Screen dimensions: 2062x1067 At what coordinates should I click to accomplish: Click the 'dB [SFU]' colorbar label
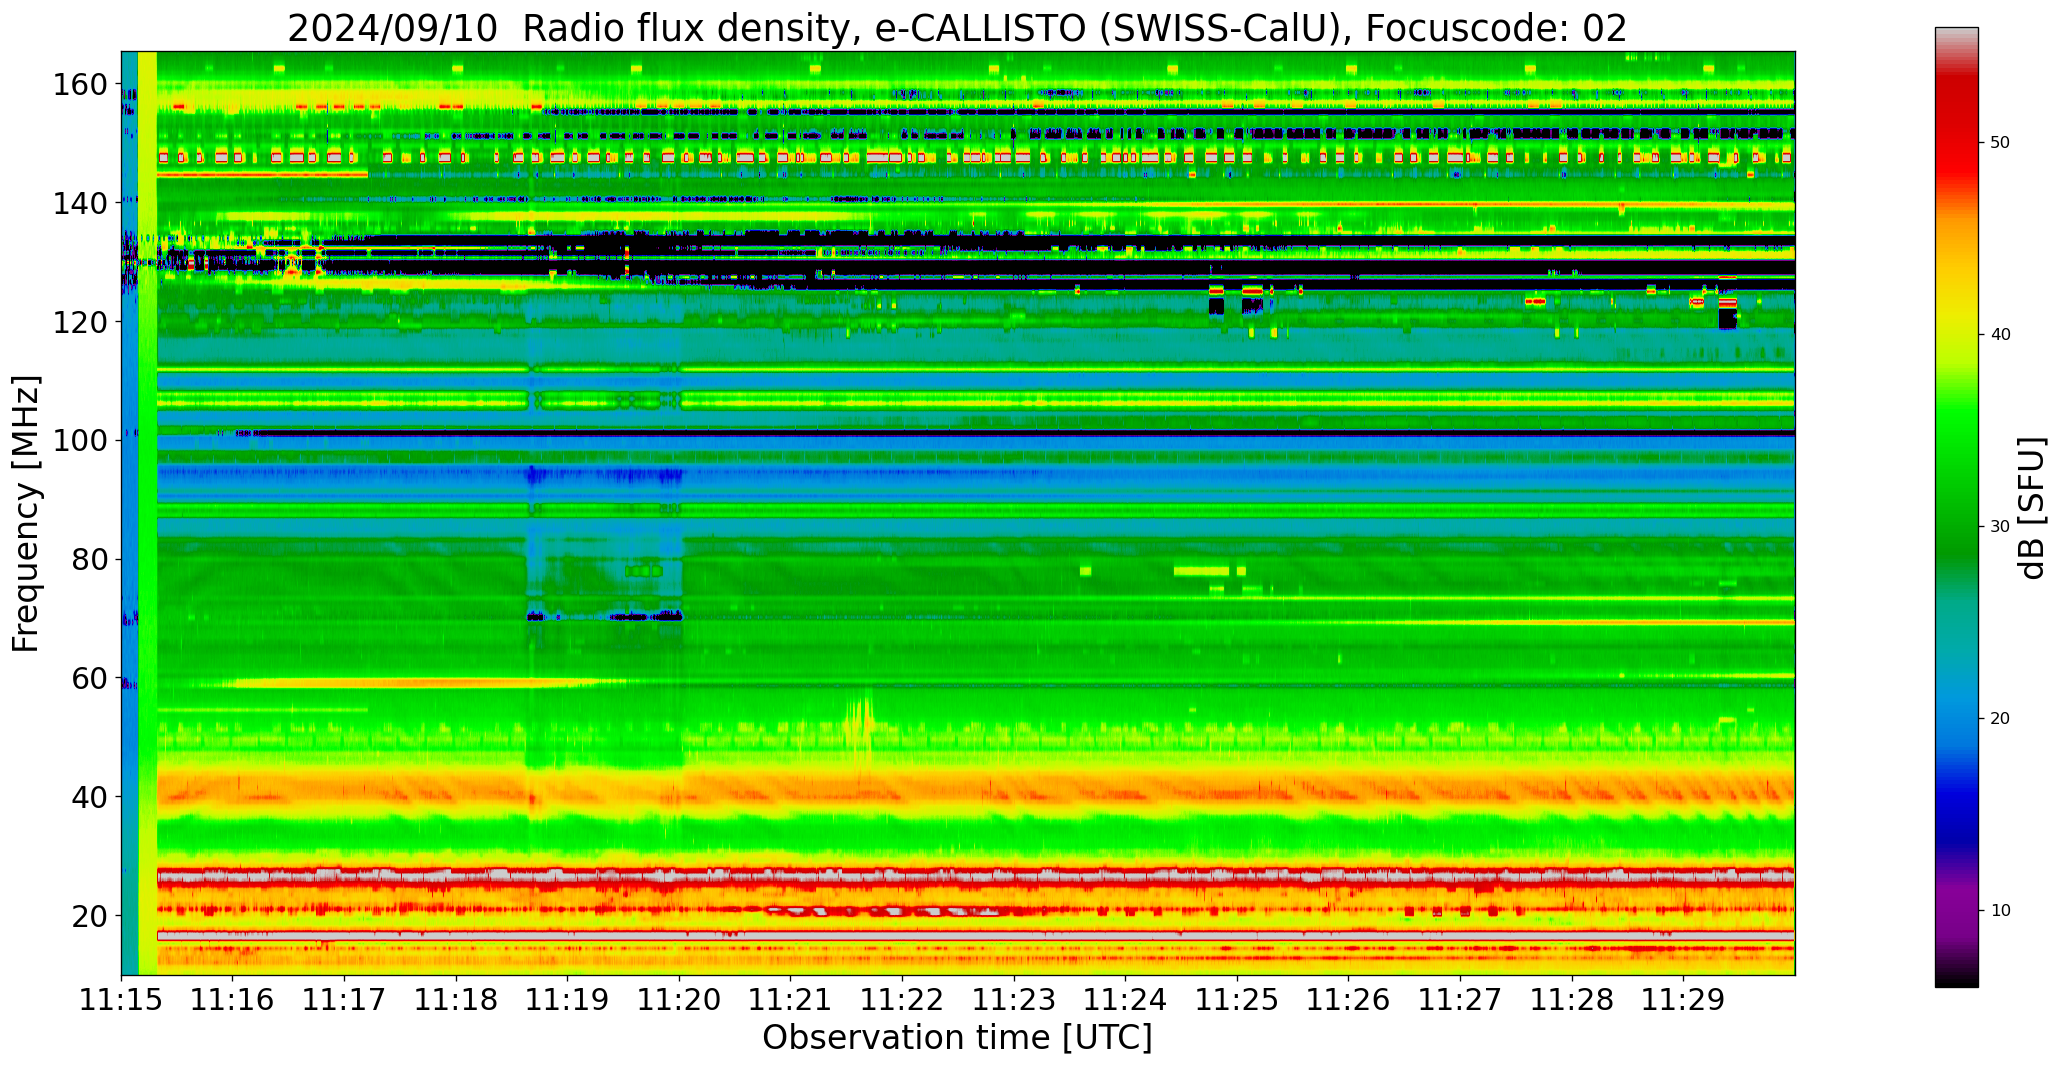pos(2032,508)
